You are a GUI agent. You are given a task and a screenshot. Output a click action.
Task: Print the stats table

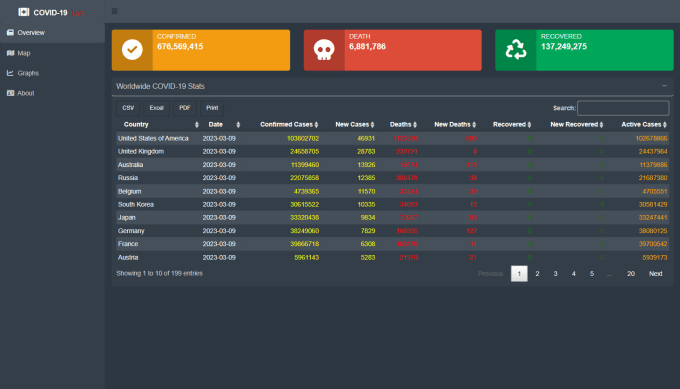click(212, 108)
